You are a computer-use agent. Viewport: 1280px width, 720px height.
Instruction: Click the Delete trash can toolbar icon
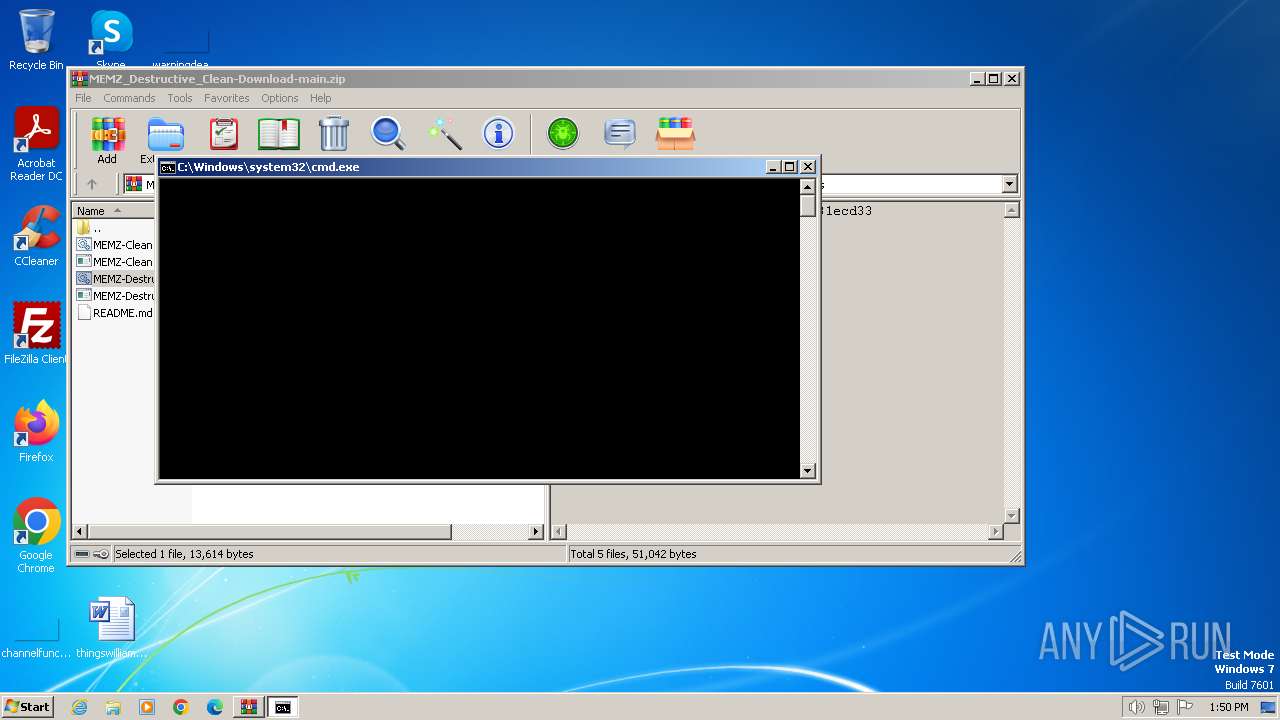click(x=333, y=133)
